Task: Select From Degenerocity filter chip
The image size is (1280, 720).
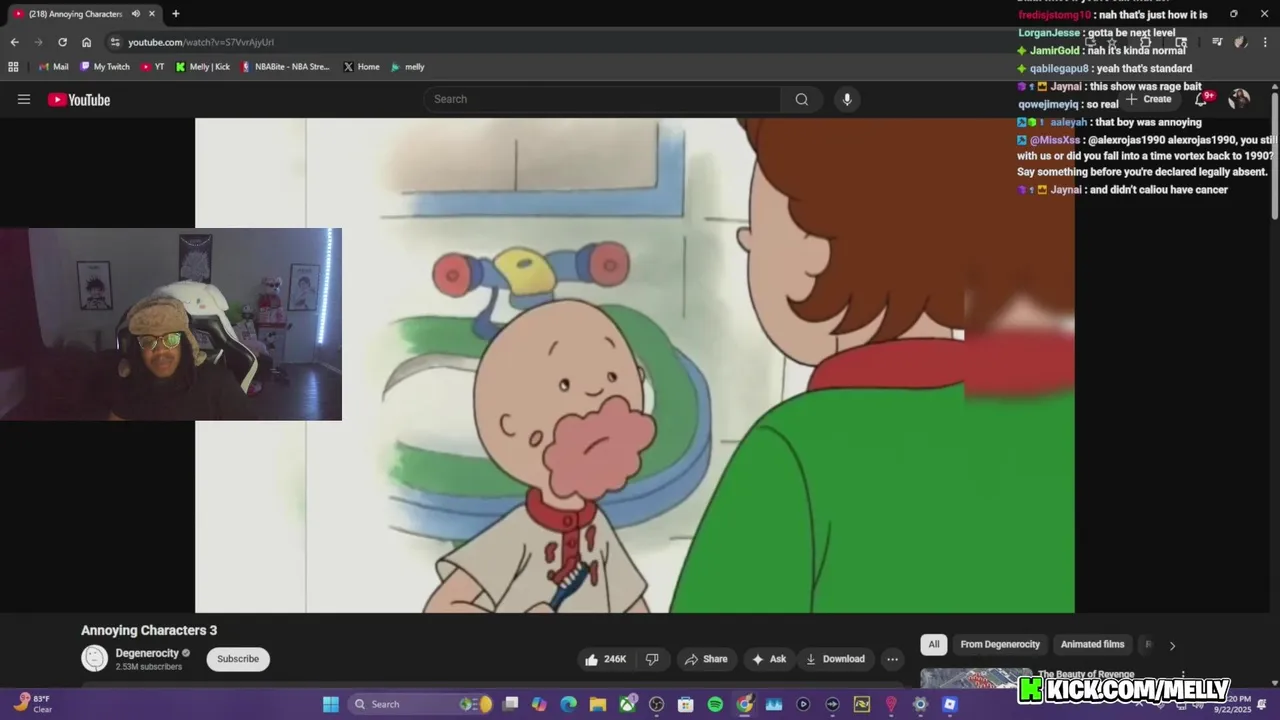Action: click(1000, 644)
